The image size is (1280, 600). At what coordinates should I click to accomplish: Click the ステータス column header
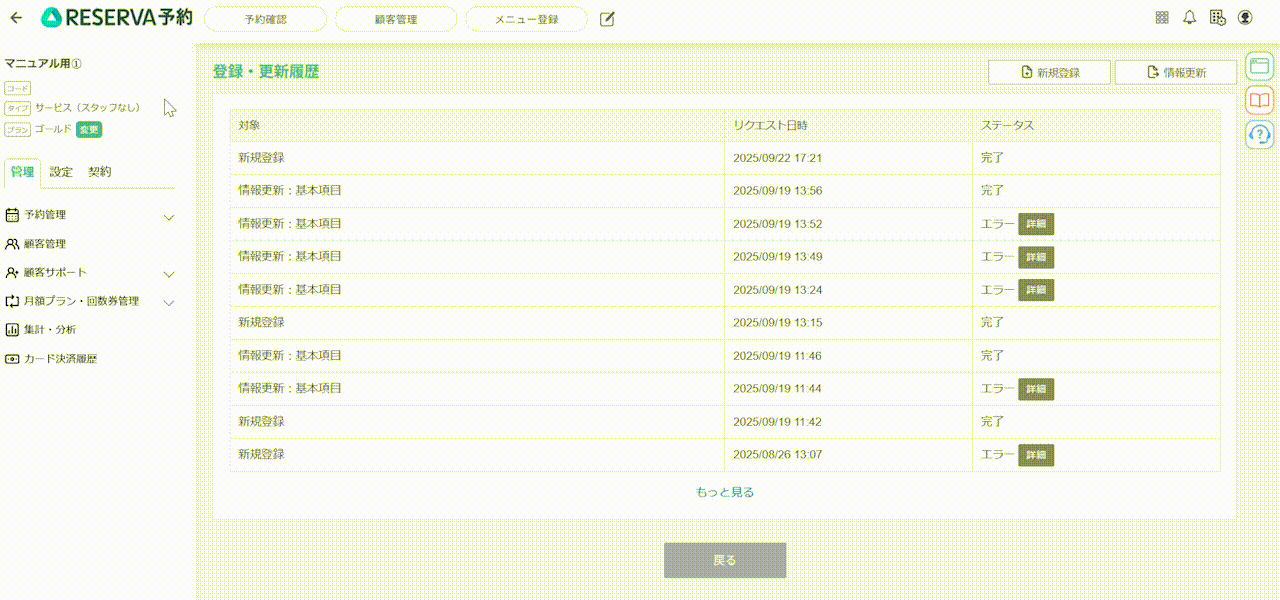[1007, 126]
